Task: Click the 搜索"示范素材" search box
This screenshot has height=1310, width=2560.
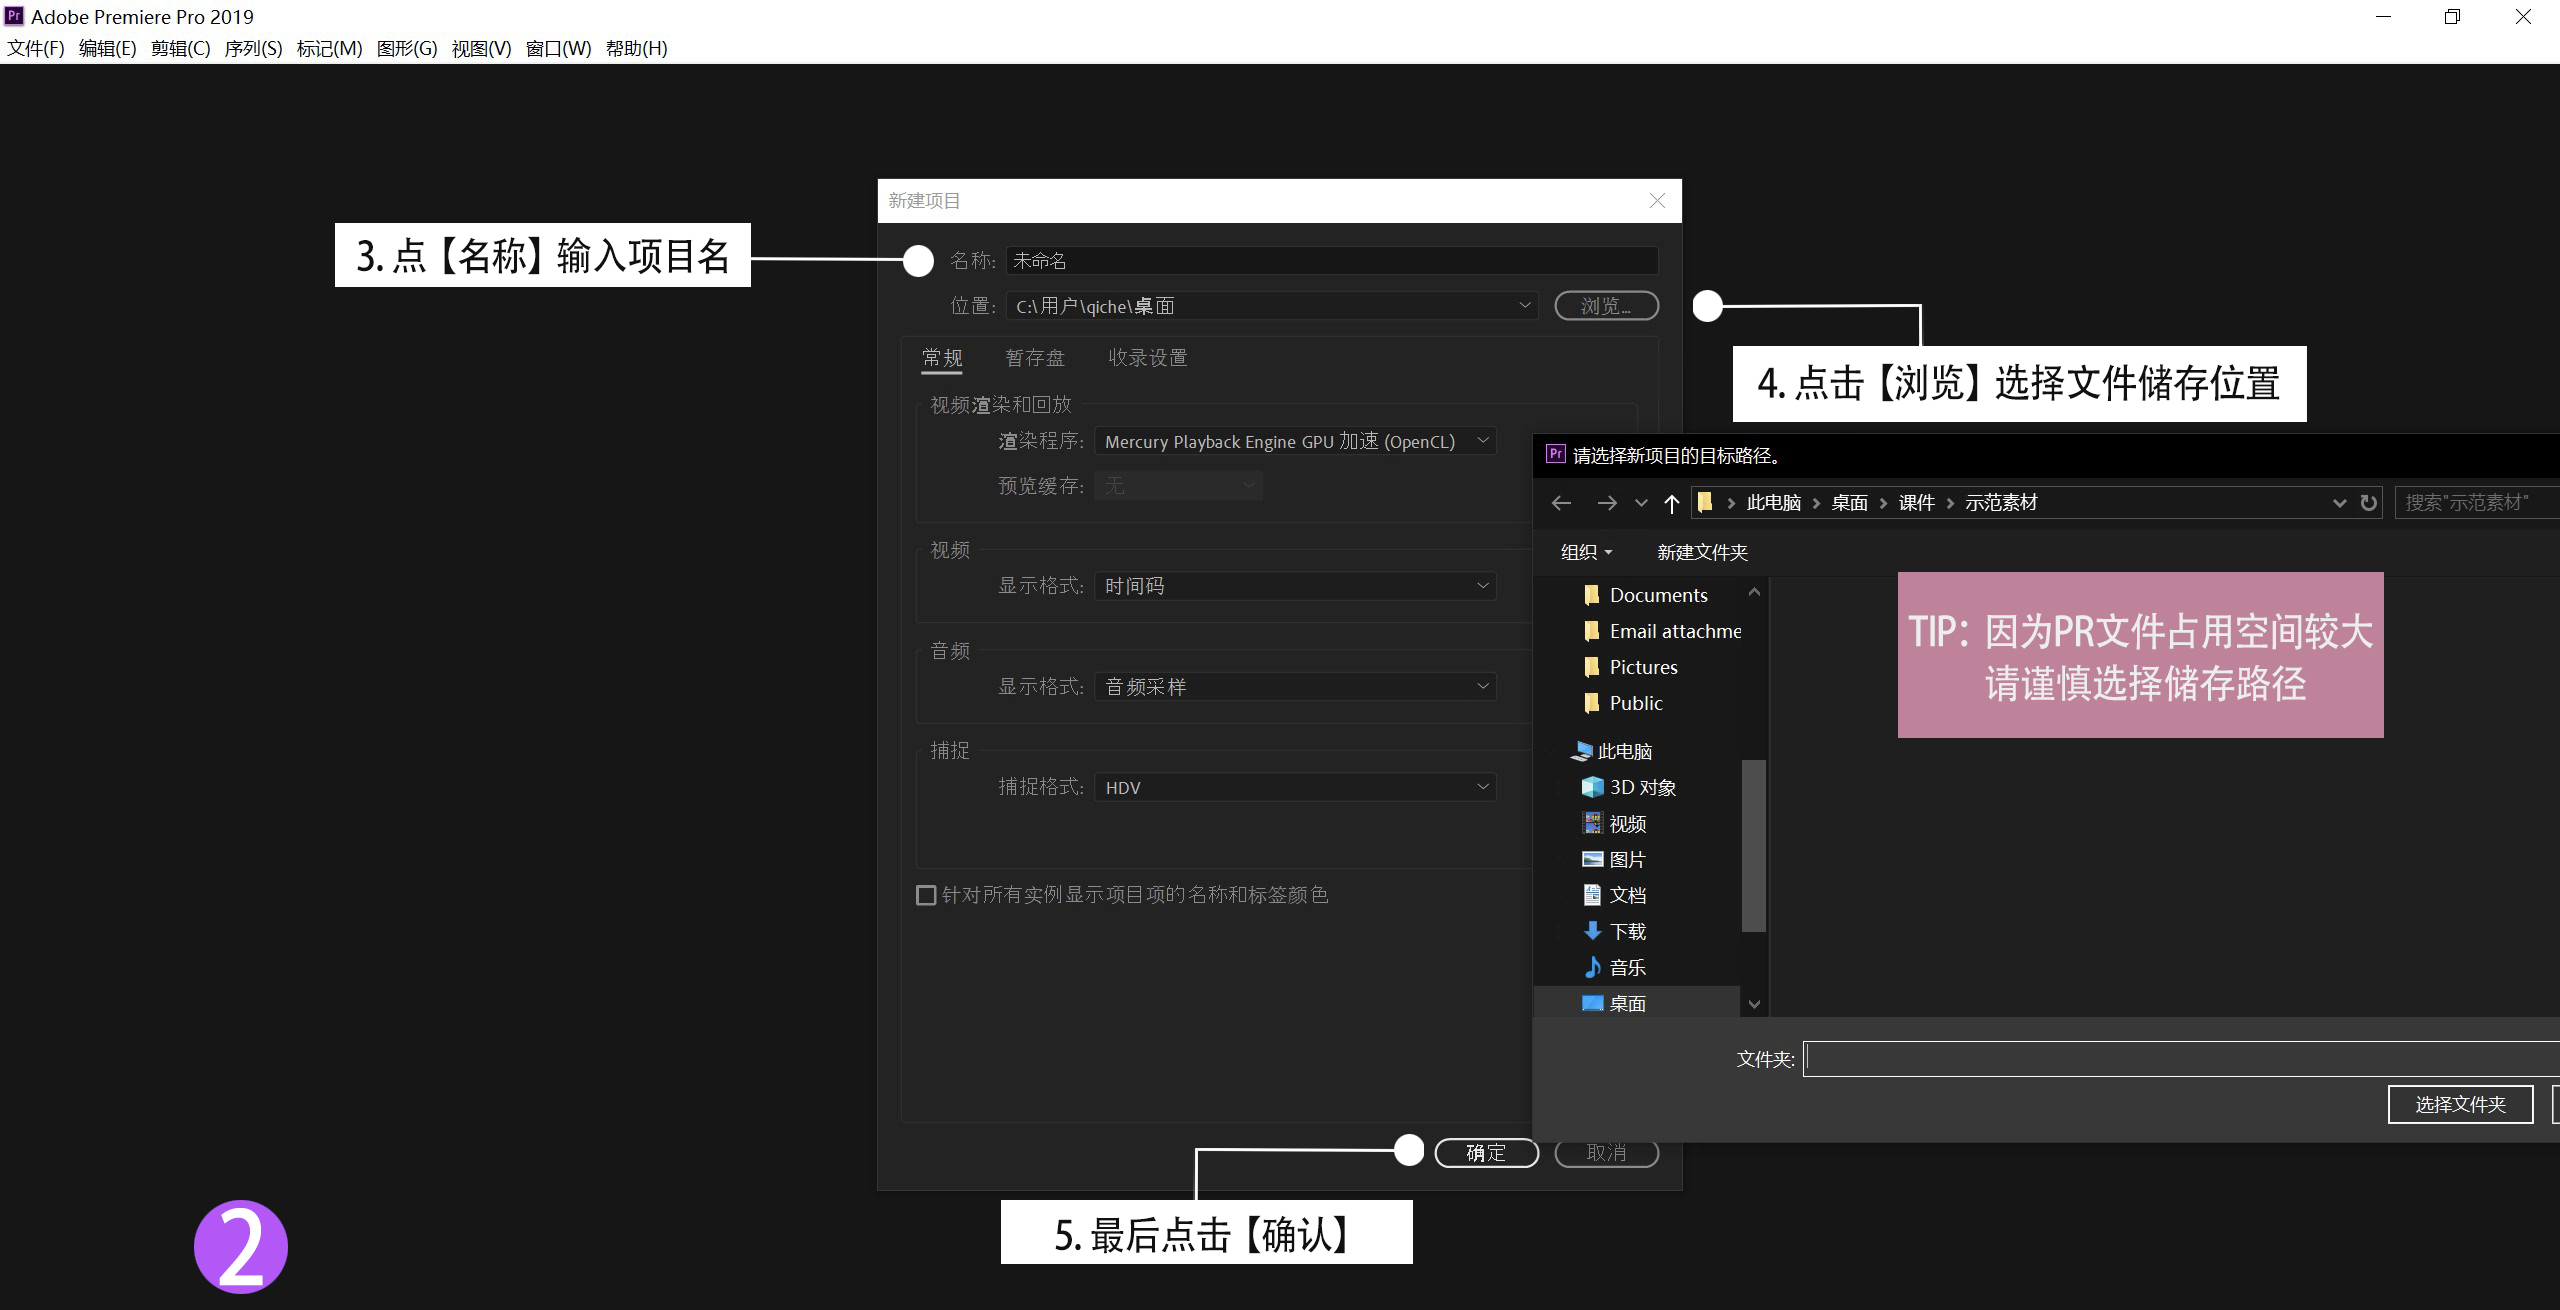Action: [2477, 503]
